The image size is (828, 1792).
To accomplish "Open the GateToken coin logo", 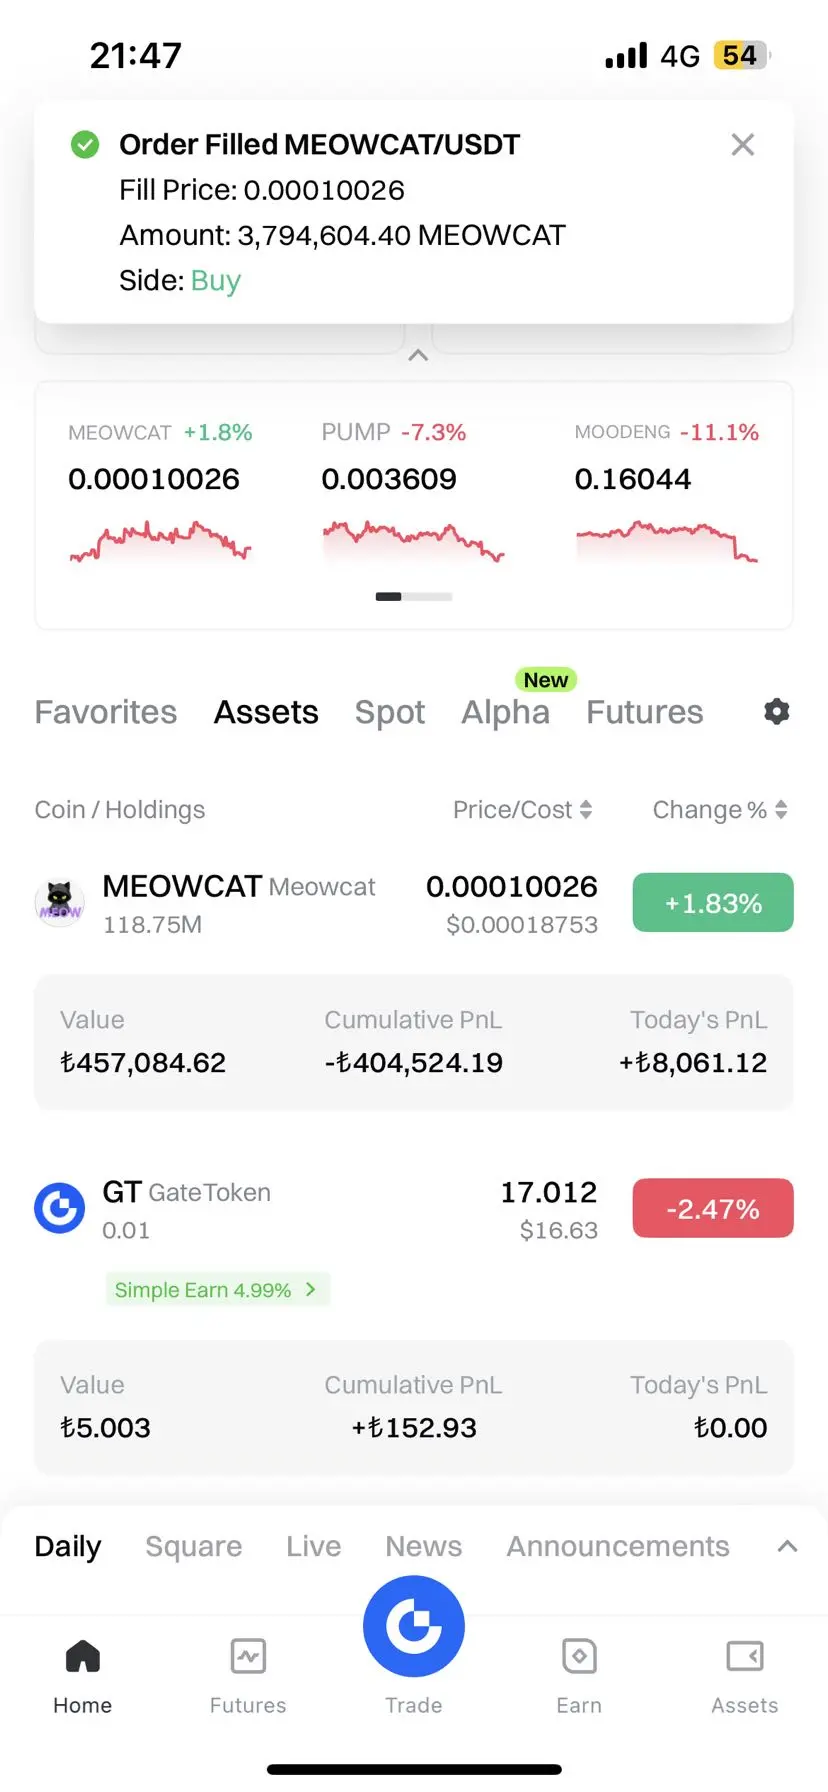I will (x=60, y=1208).
